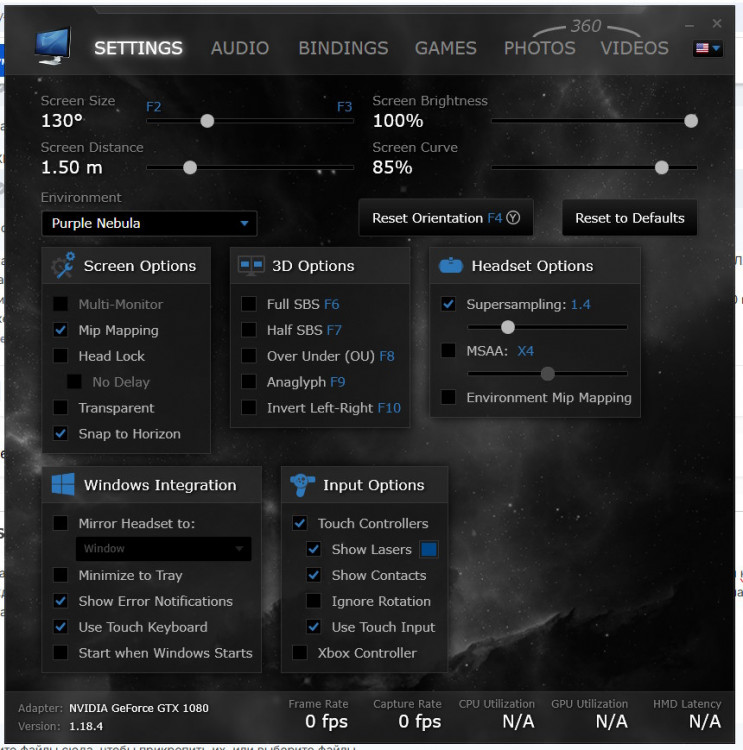Image resolution: width=743 pixels, height=750 pixels.
Task: Click the Input Options controller icon
Action: 302,485
